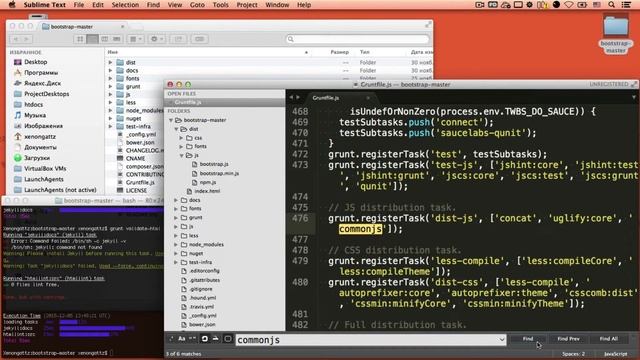Open the Goto menu

tap(197, 5)
